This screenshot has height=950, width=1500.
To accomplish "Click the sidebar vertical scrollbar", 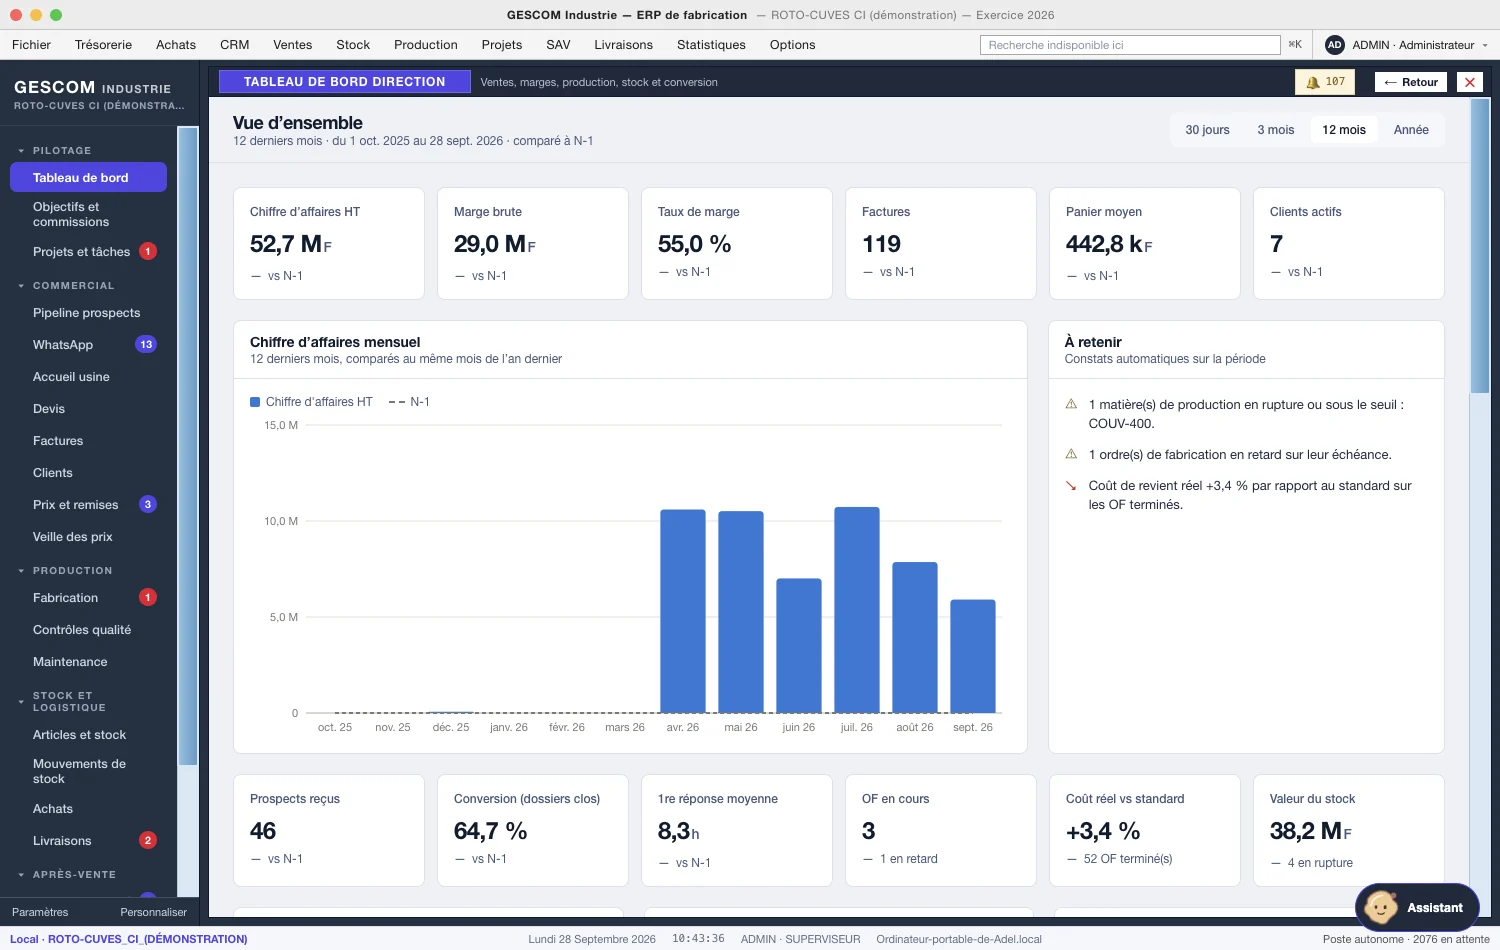I will [187, 445].
